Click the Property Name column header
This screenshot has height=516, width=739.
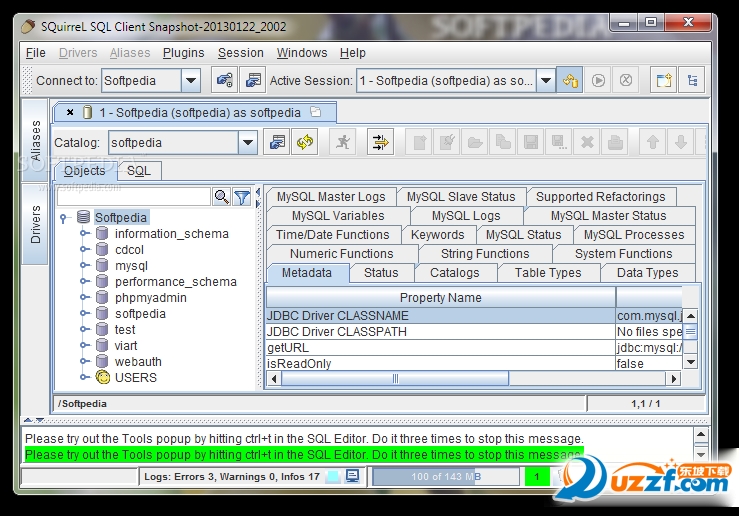coord(441,297)
